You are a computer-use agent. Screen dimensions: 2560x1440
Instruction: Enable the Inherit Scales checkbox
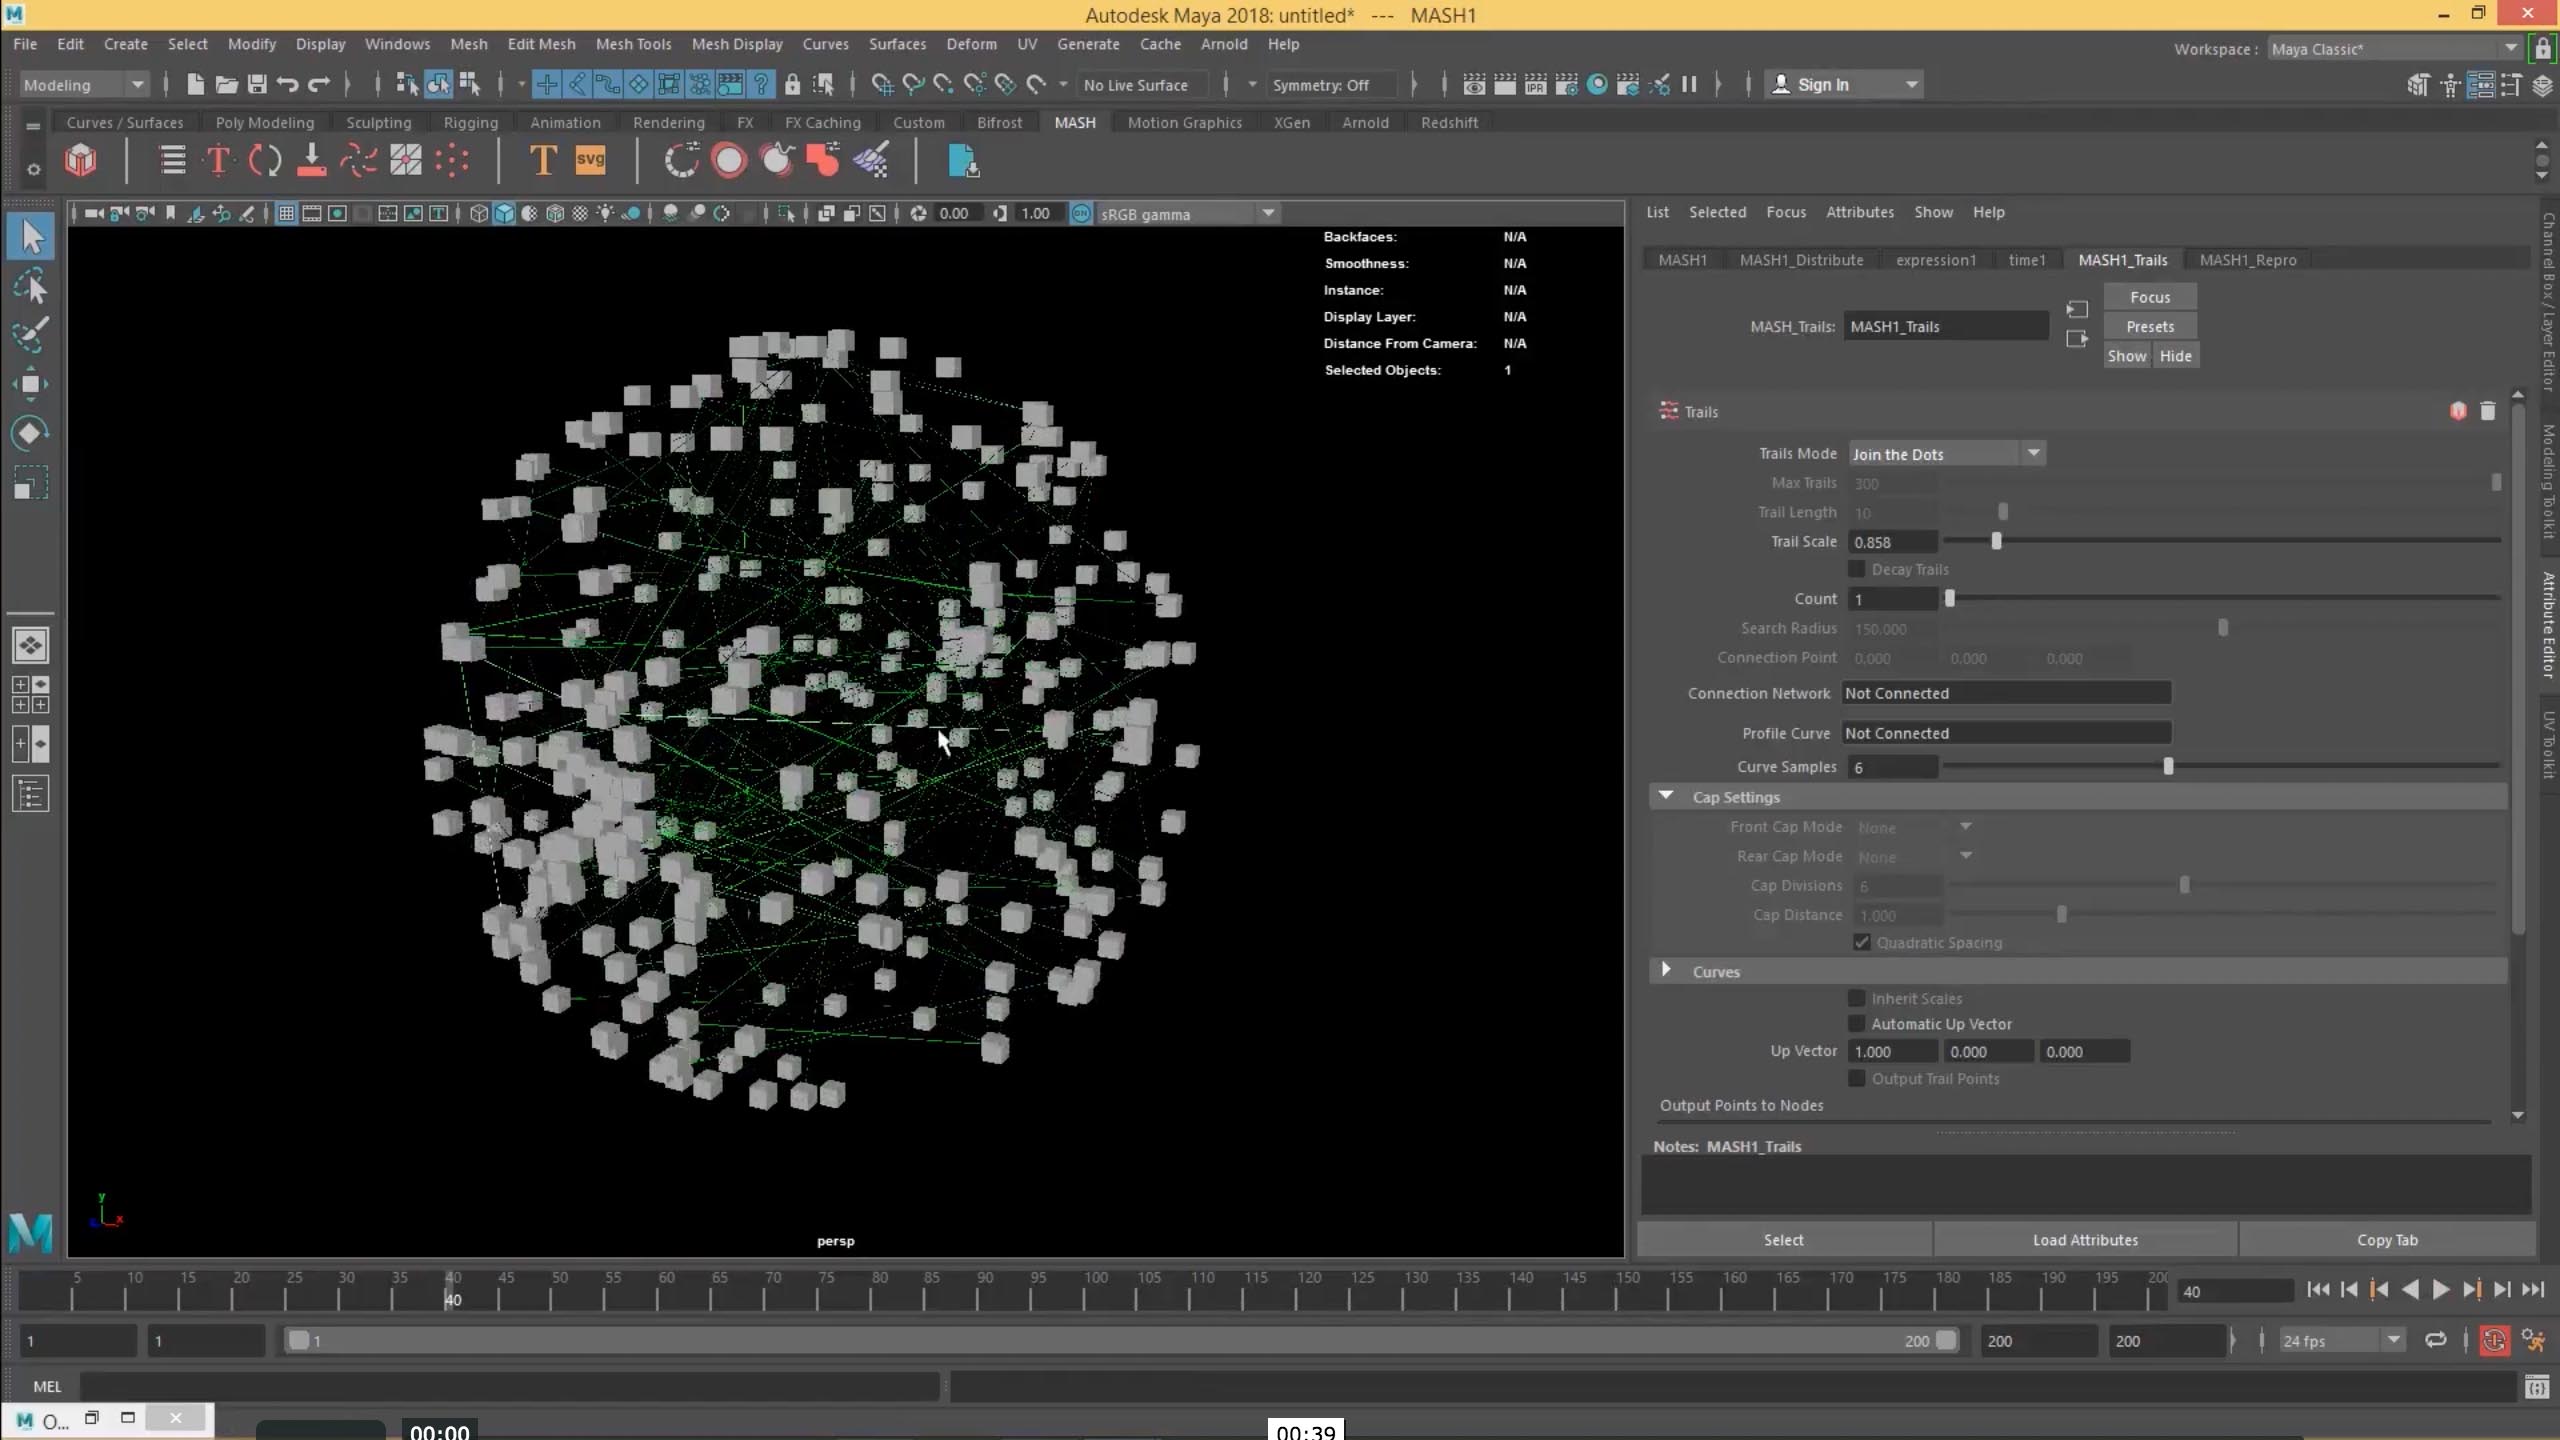click(x=1857, y=998)
